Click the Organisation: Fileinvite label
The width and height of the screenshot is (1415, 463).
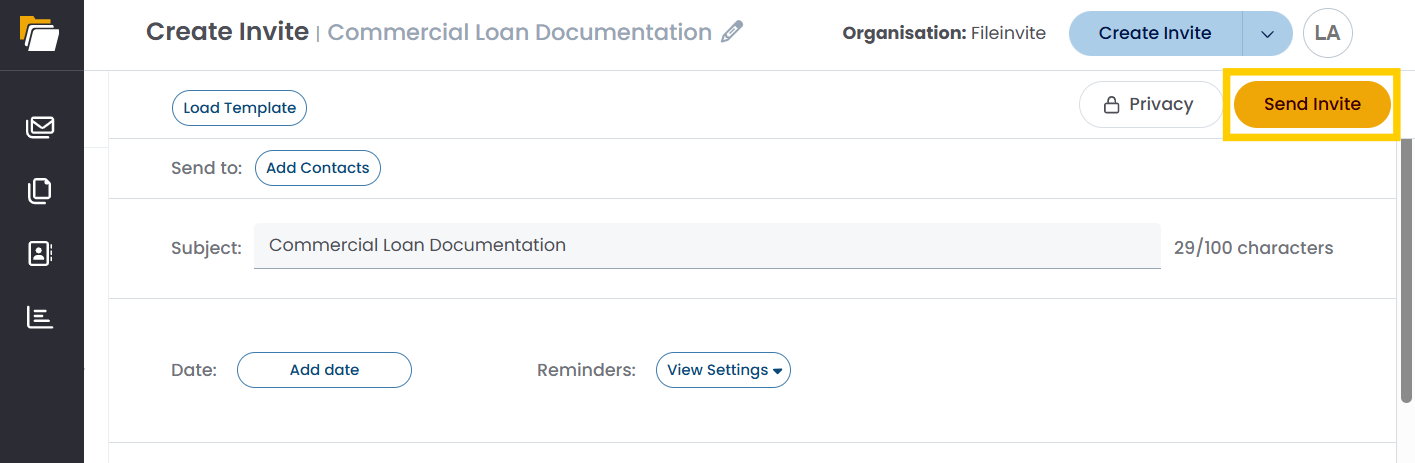pyautogui.click(x=943, y=33)
